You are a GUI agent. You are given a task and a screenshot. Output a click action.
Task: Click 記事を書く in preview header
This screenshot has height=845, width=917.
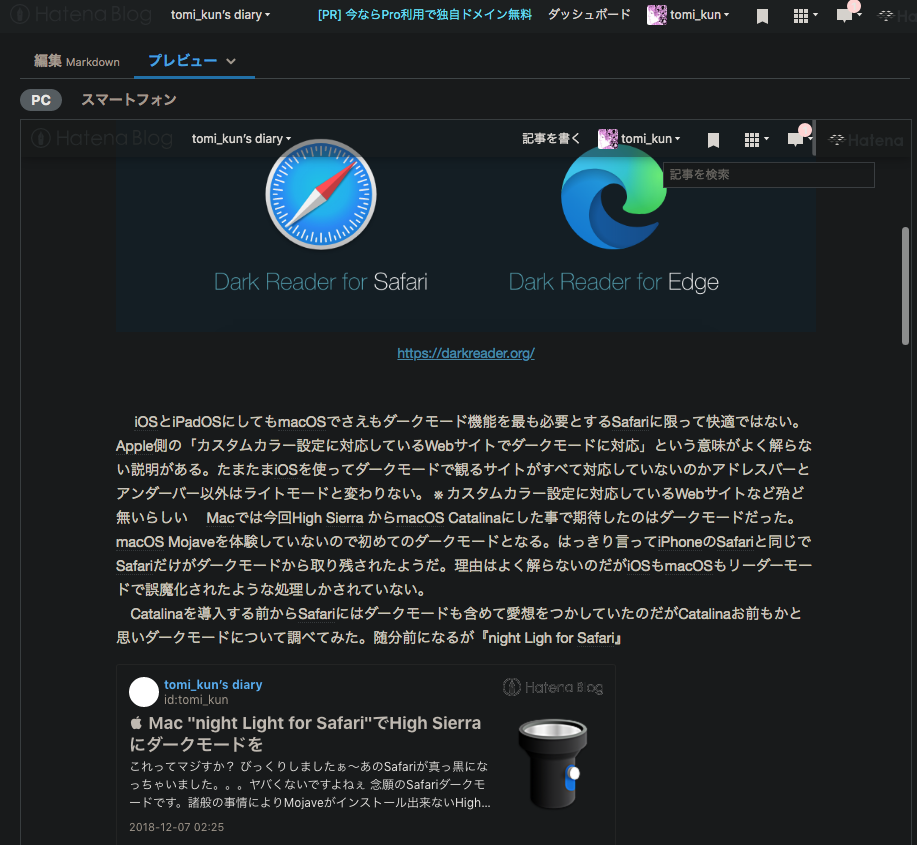coord(550,139)
